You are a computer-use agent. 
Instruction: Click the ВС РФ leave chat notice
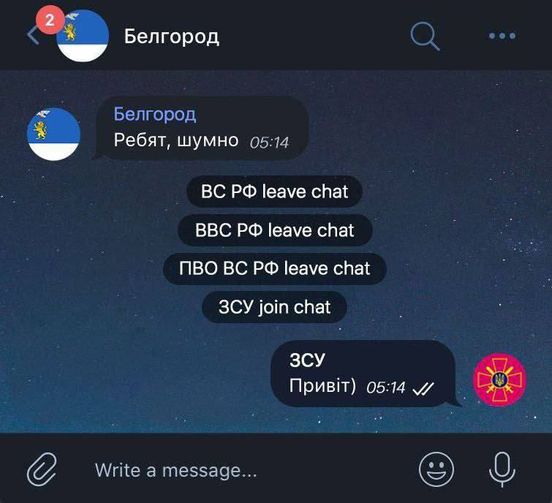pos(274,192)
